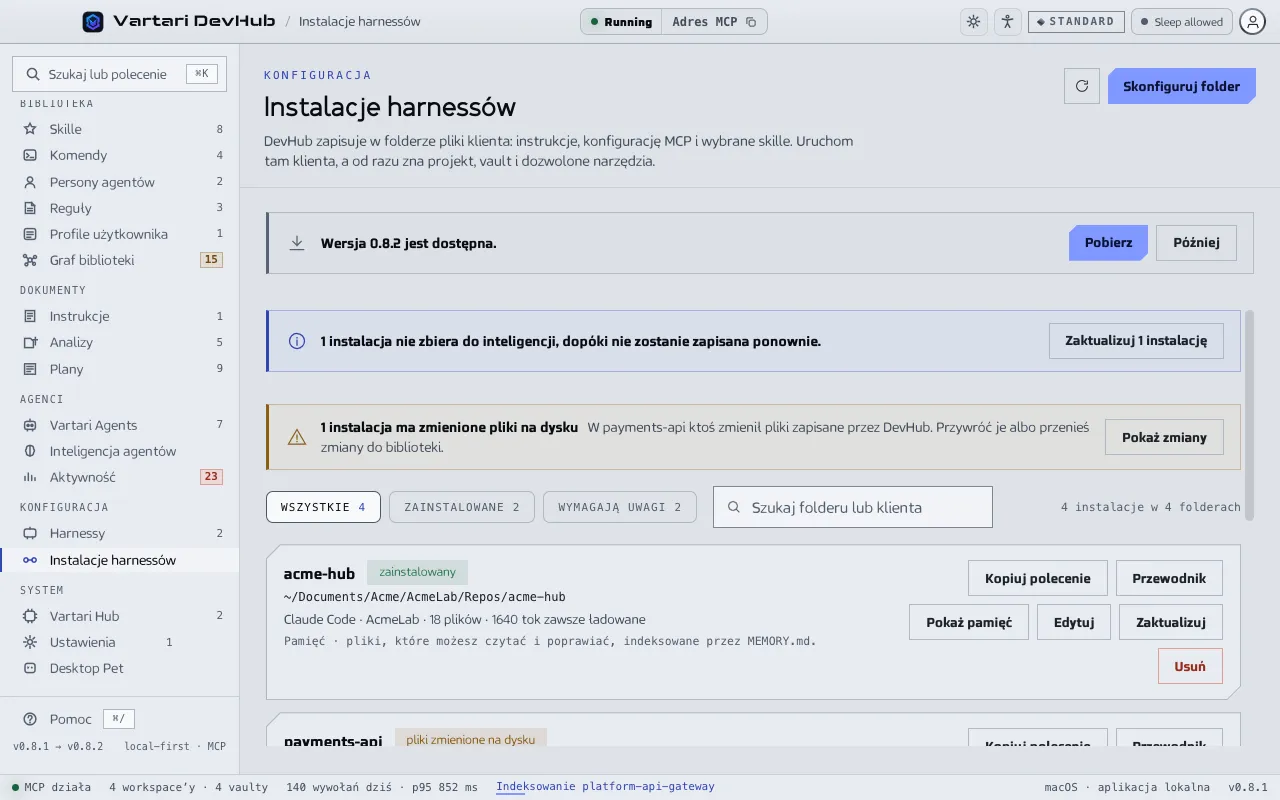Click Indeksowanie platform-api-gateway status link
Viewport: 1280px width, 800px height.
click(x=605, y=787)
